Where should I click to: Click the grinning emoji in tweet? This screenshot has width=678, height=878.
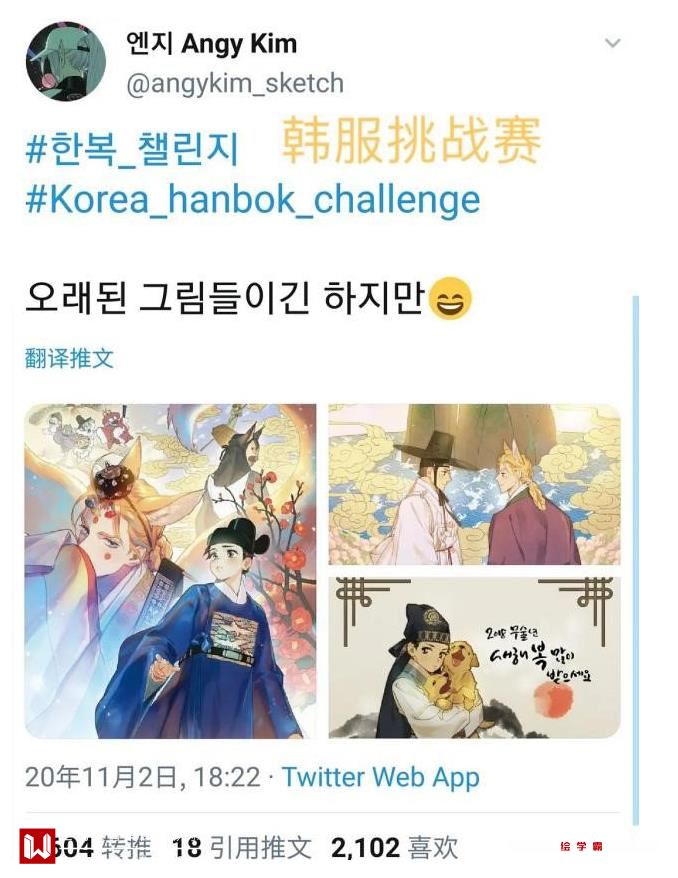coord(450,298)
